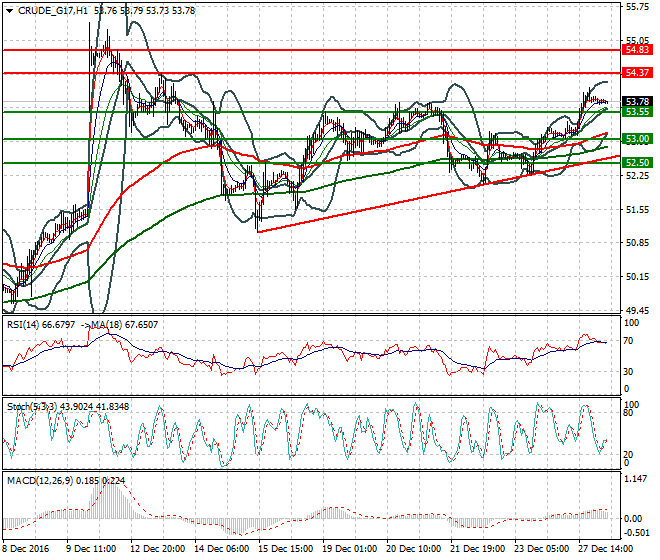The height and width of the screenshot is (560, 660).
Task: Click the RSI scale level 30
Action: (628, 371)
